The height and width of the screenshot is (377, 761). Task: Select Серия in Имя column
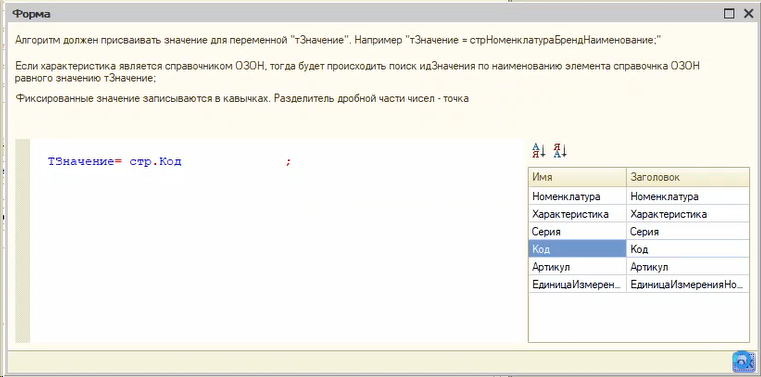(577, 231)
